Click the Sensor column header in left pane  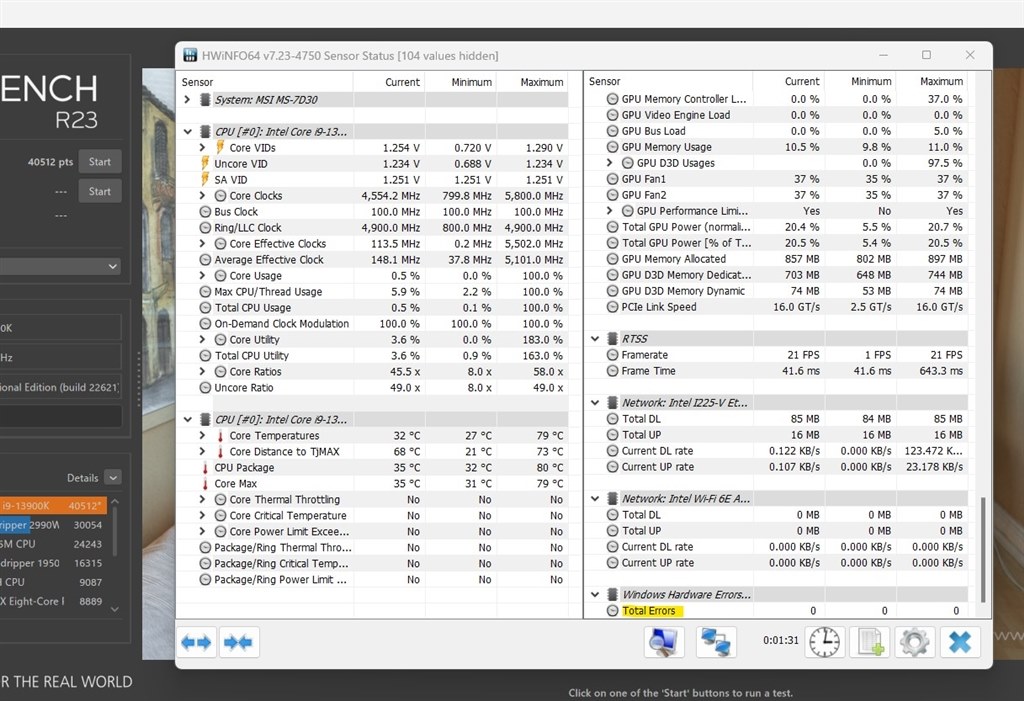265,82
